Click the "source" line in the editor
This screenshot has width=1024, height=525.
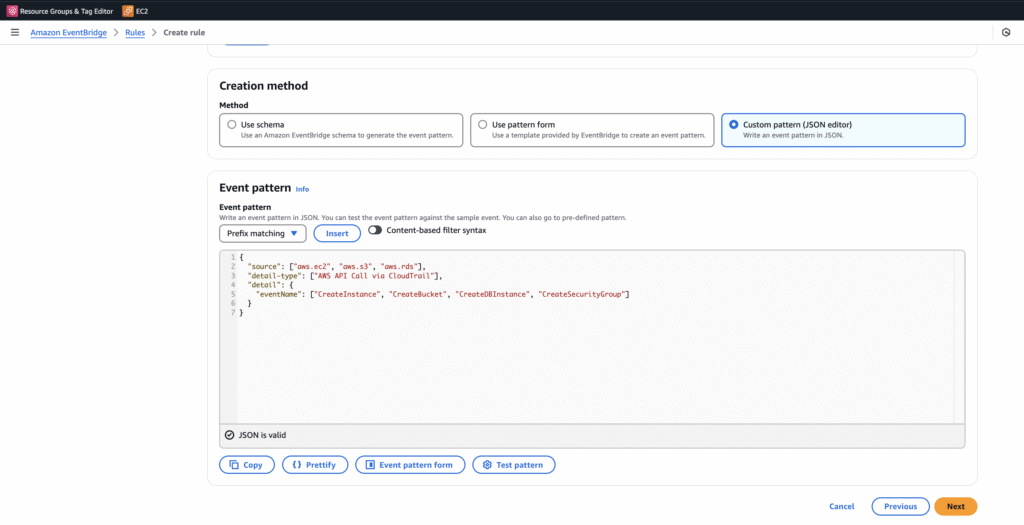(x=336, y=266)
